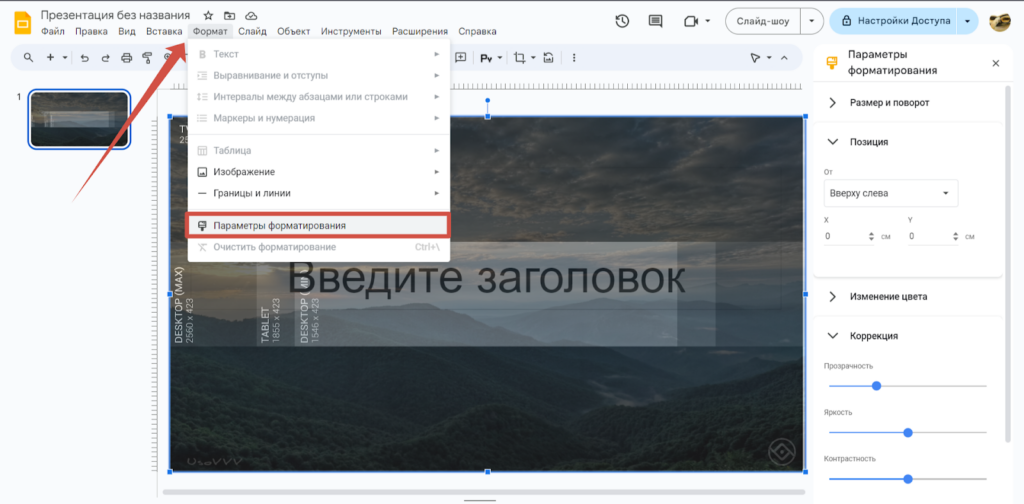1024x504 pixels.
Task: Open the account profile avatar
Action: click(1000, 21)
